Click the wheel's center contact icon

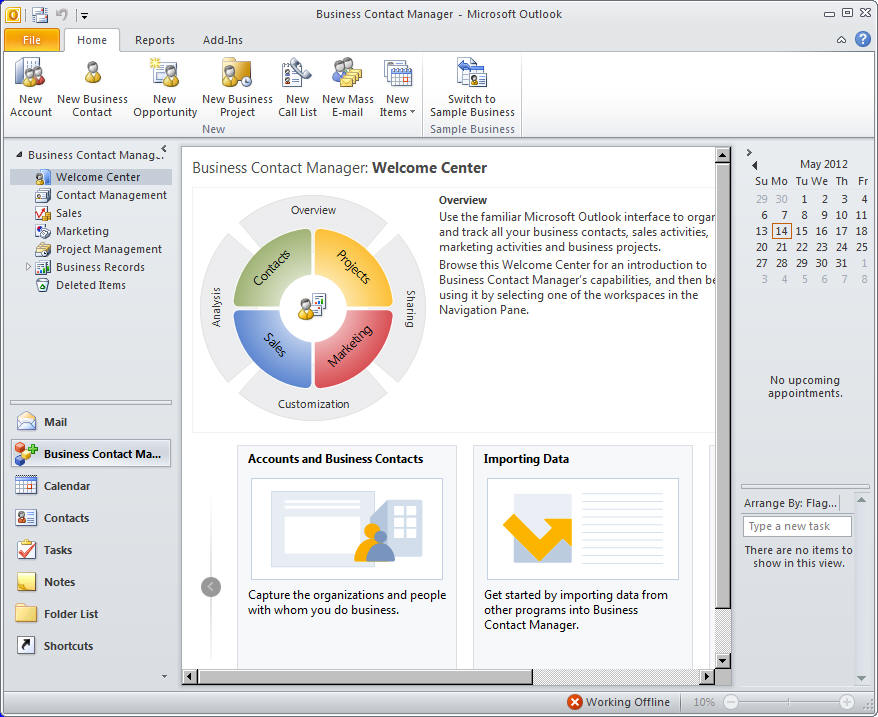312,306
